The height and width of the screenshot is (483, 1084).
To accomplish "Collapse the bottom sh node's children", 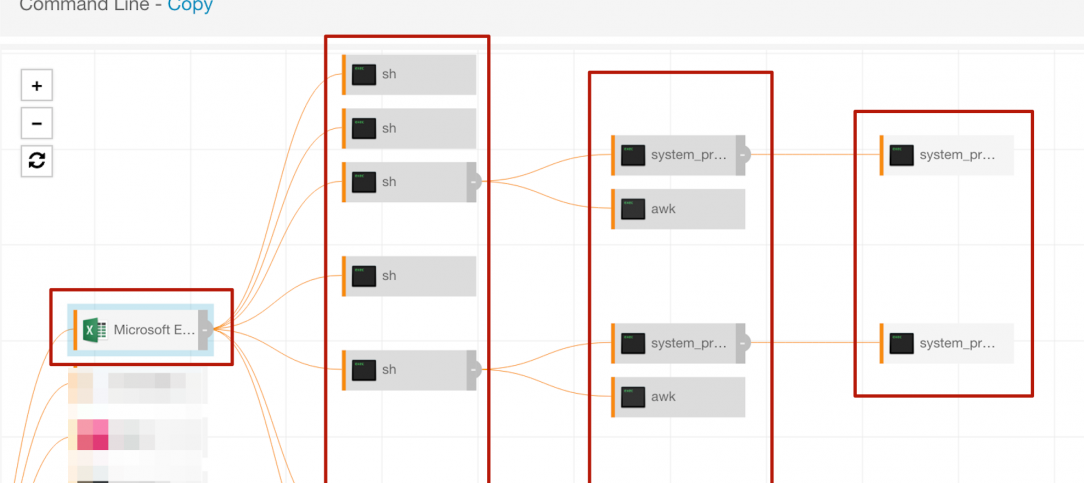I will 473,370.
